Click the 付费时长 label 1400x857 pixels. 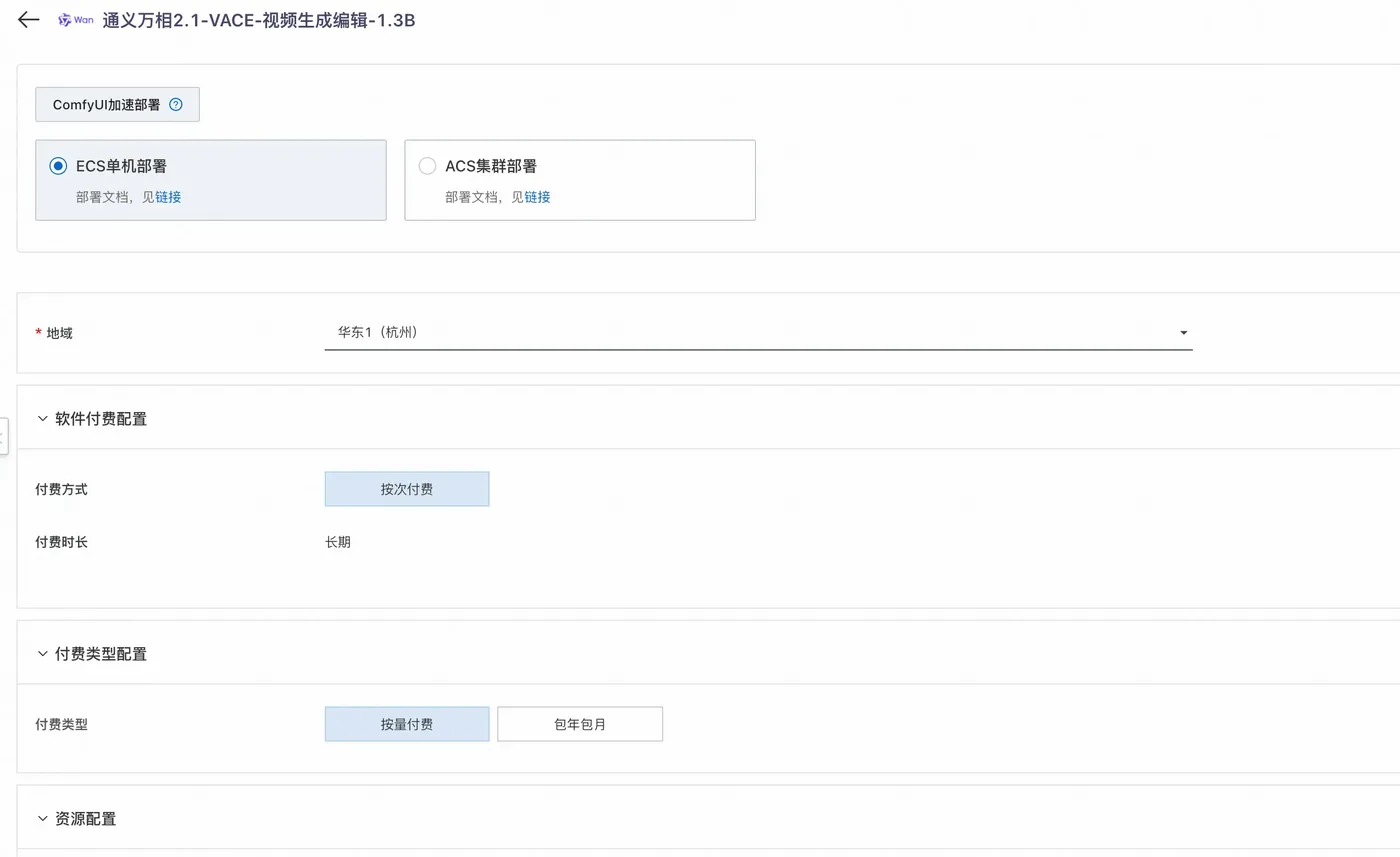pyautogui.click(x=61, y=542)
